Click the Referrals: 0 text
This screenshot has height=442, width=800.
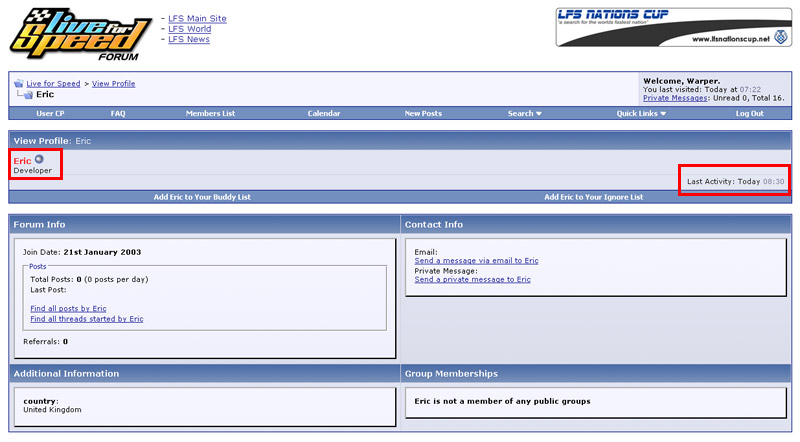45,342
